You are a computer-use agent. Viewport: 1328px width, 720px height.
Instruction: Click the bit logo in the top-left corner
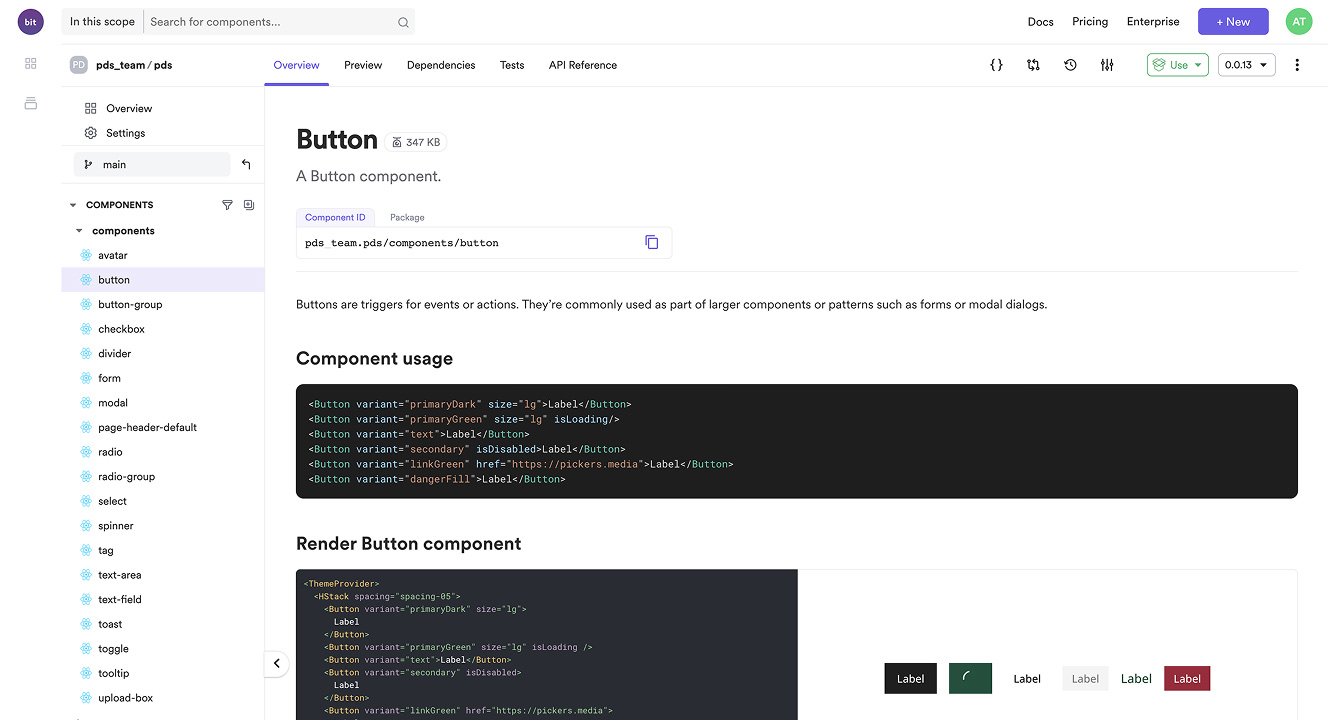point(31,21)
